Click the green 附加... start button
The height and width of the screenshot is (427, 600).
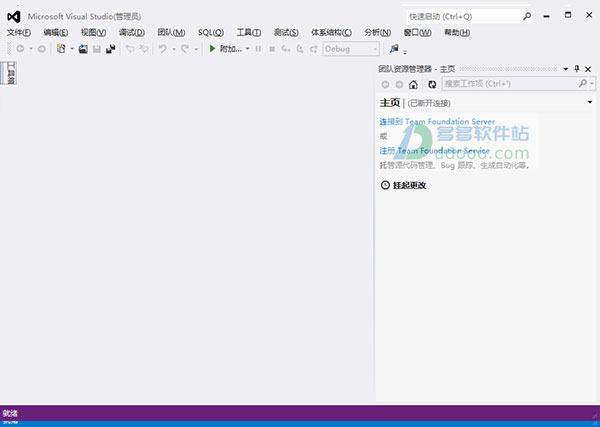tap(225, 49)
